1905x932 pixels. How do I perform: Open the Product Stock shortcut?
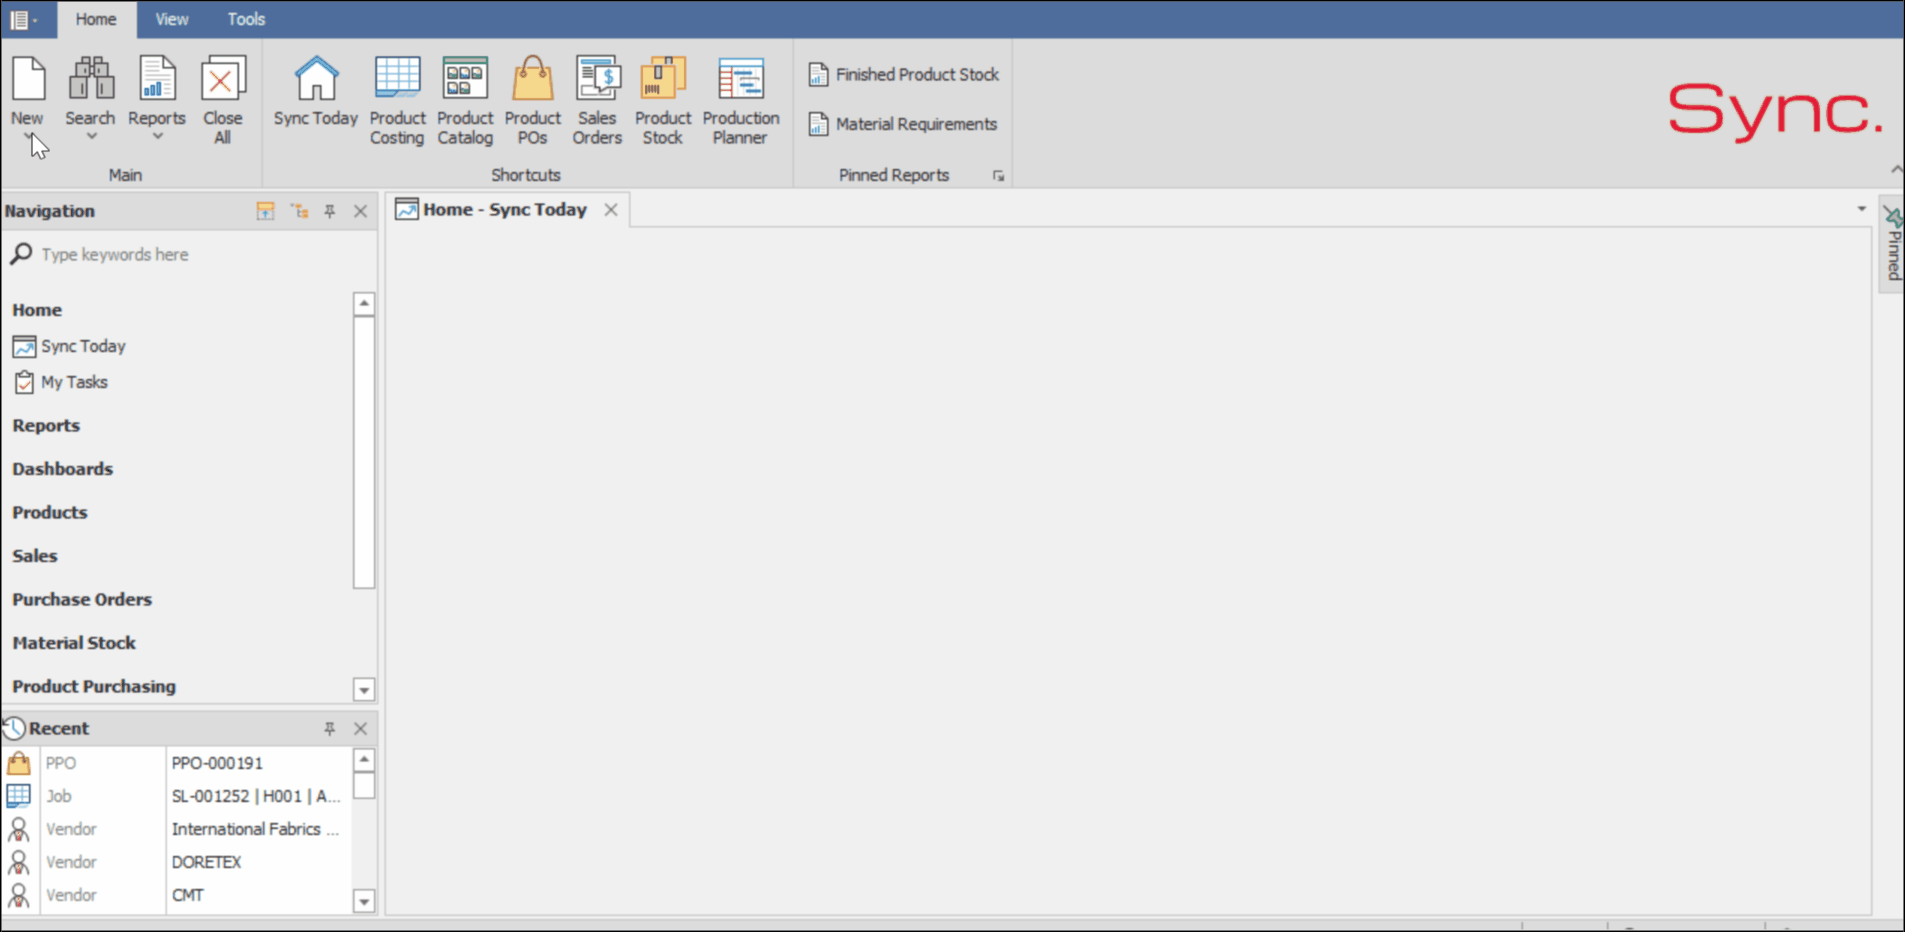click(663, 100)
